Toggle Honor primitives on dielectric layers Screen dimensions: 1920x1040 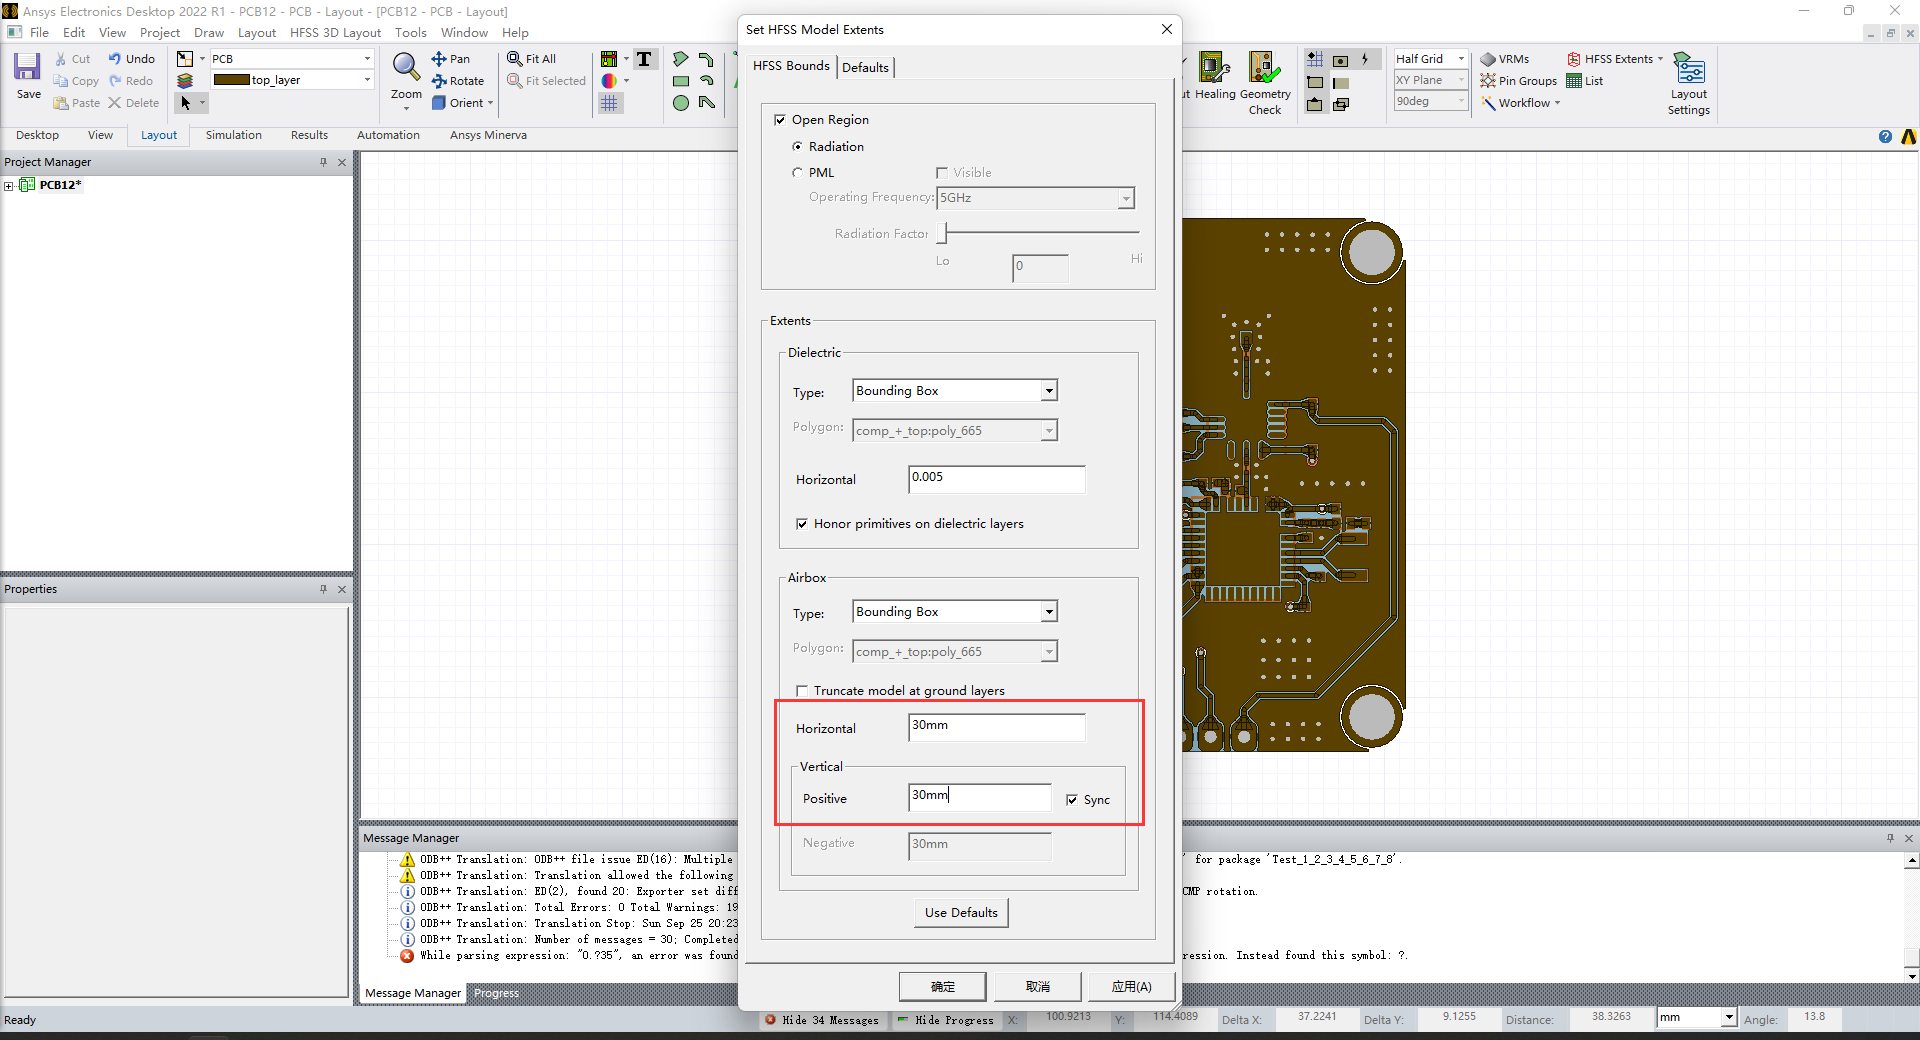[x=801, y=524]
